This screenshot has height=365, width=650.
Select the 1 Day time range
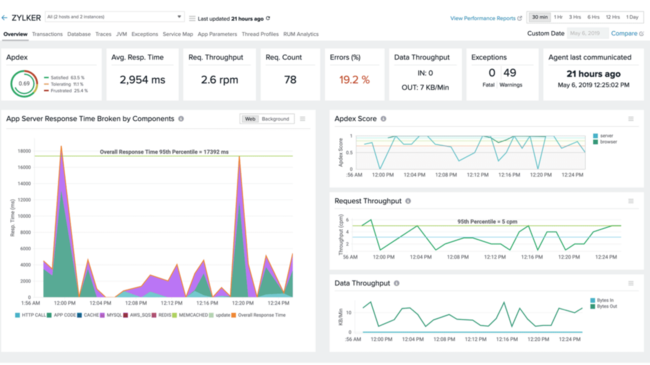pos(632,17)
